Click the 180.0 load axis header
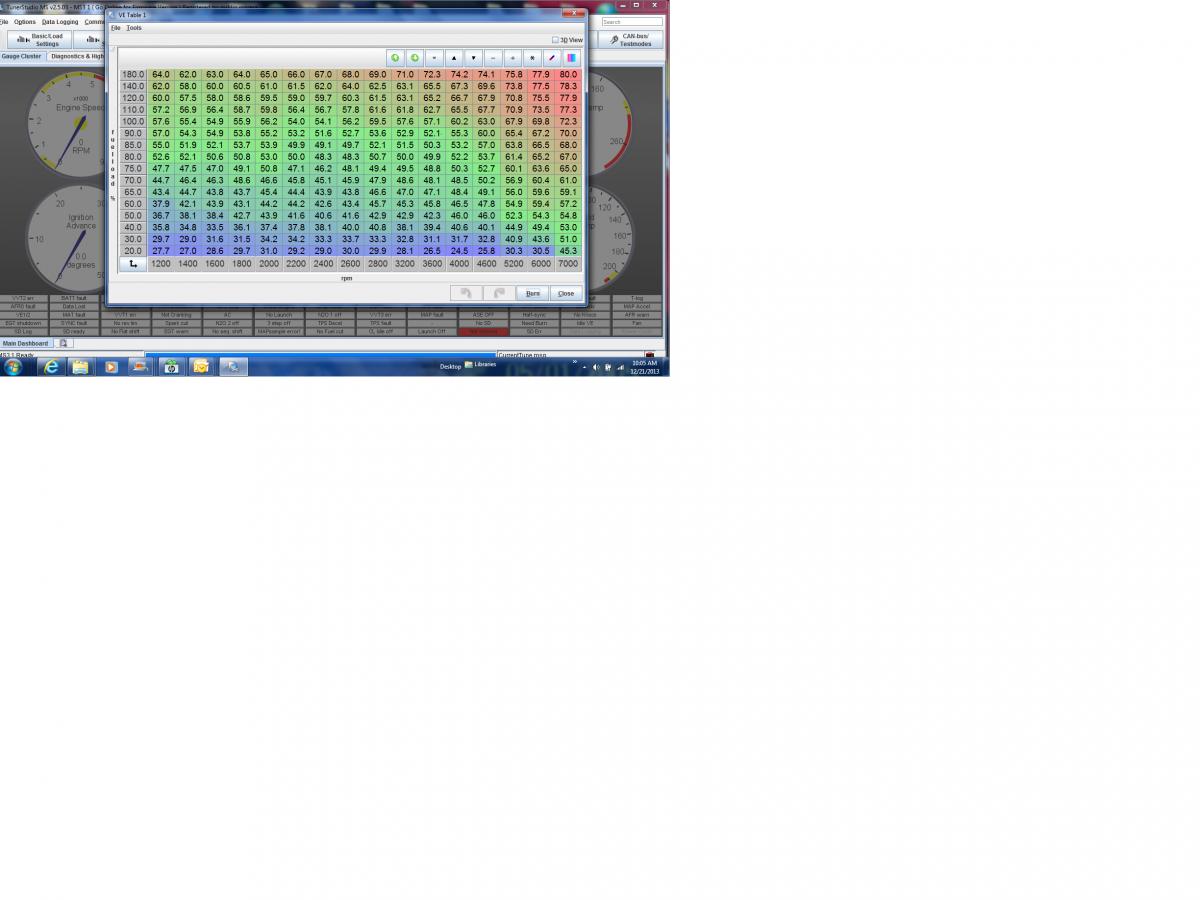 pyautogui.click(x=133, y=75)
